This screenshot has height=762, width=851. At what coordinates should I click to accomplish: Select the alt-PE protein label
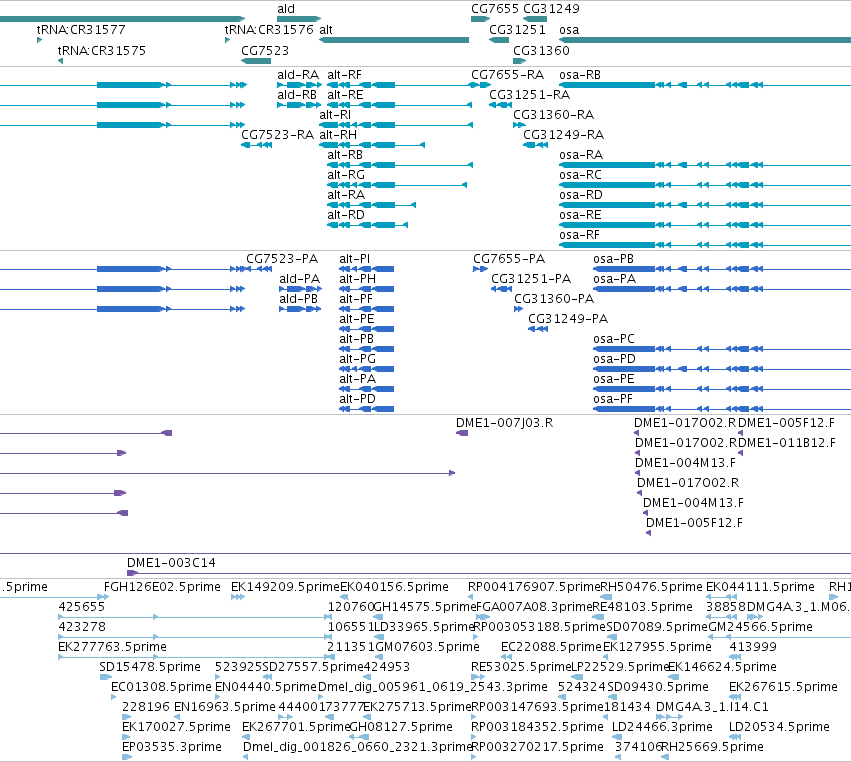click(357, 319)
